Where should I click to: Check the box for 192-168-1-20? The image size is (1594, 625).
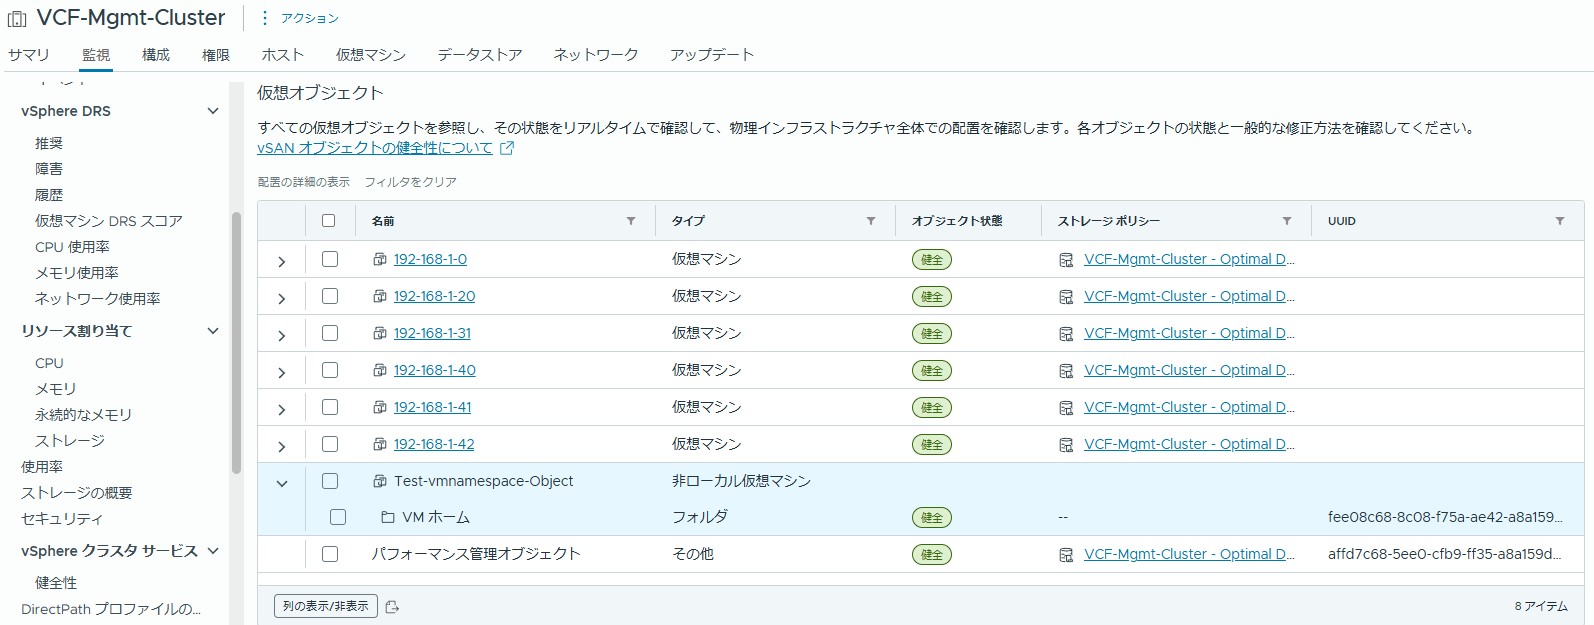click(330, 296)
